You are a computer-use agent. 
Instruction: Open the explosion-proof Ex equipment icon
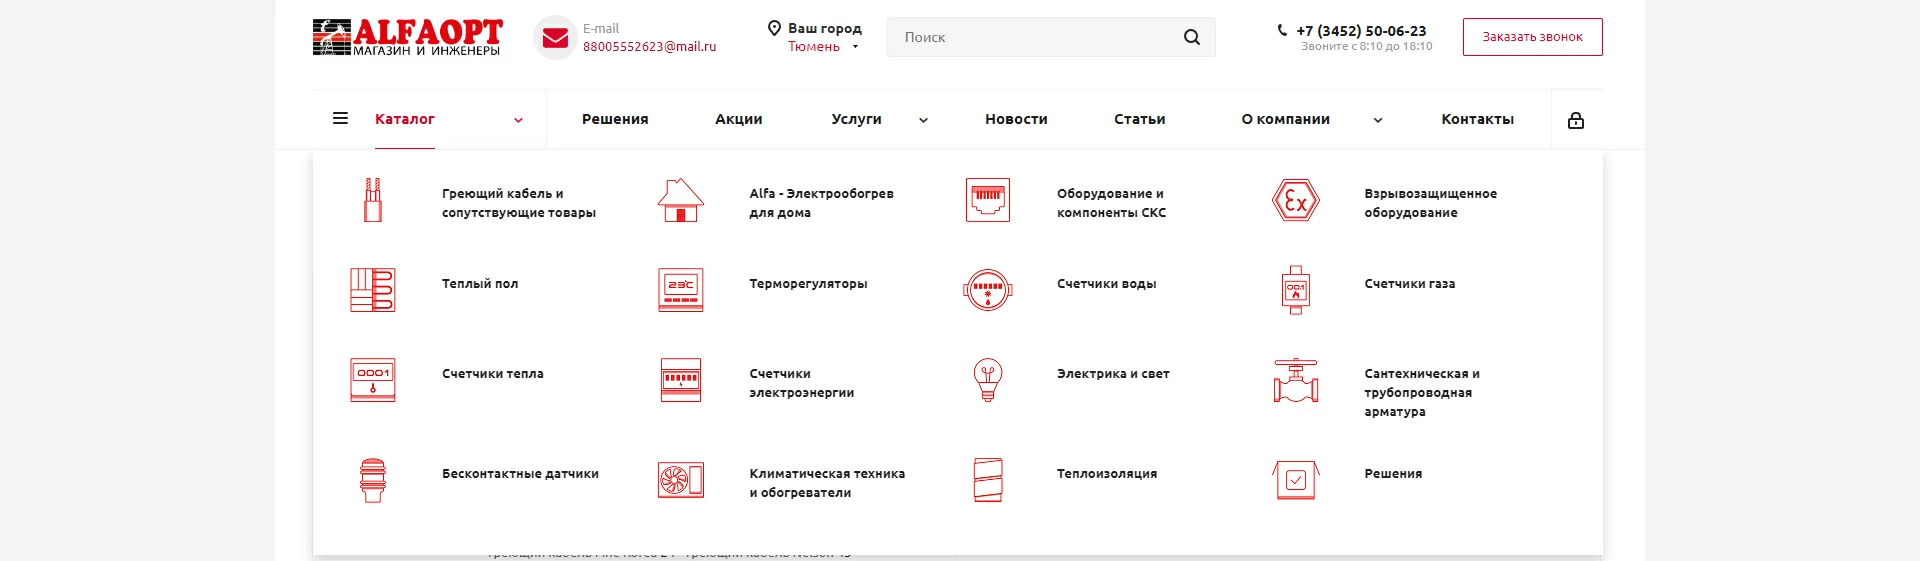(x=1295, y=201)
